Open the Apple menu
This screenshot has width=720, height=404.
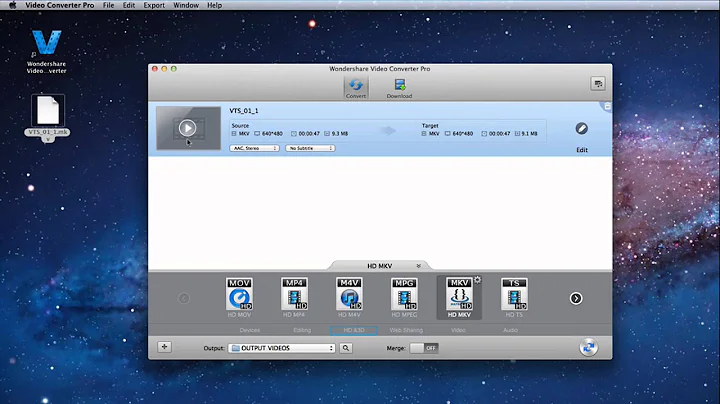point(12,5)
